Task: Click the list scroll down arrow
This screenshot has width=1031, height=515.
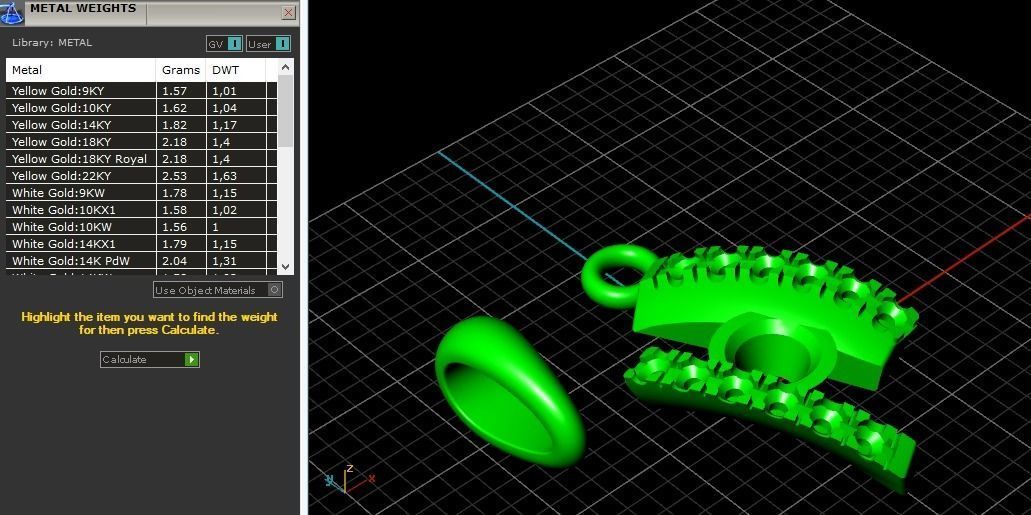Action: click(x=285, y=266)
